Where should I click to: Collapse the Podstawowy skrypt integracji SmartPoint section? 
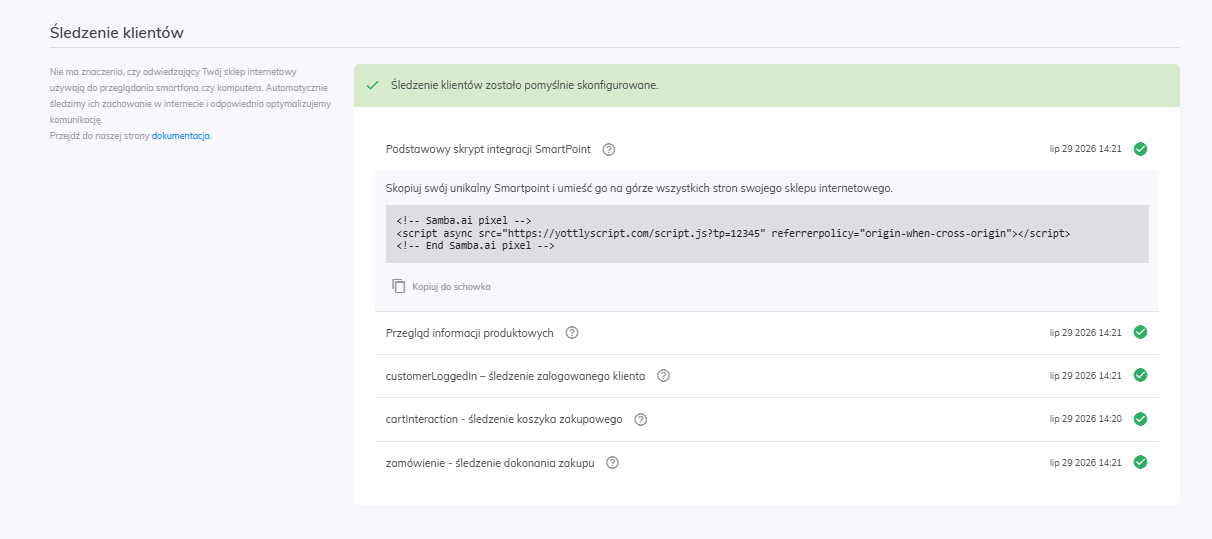tap(766, 149)
